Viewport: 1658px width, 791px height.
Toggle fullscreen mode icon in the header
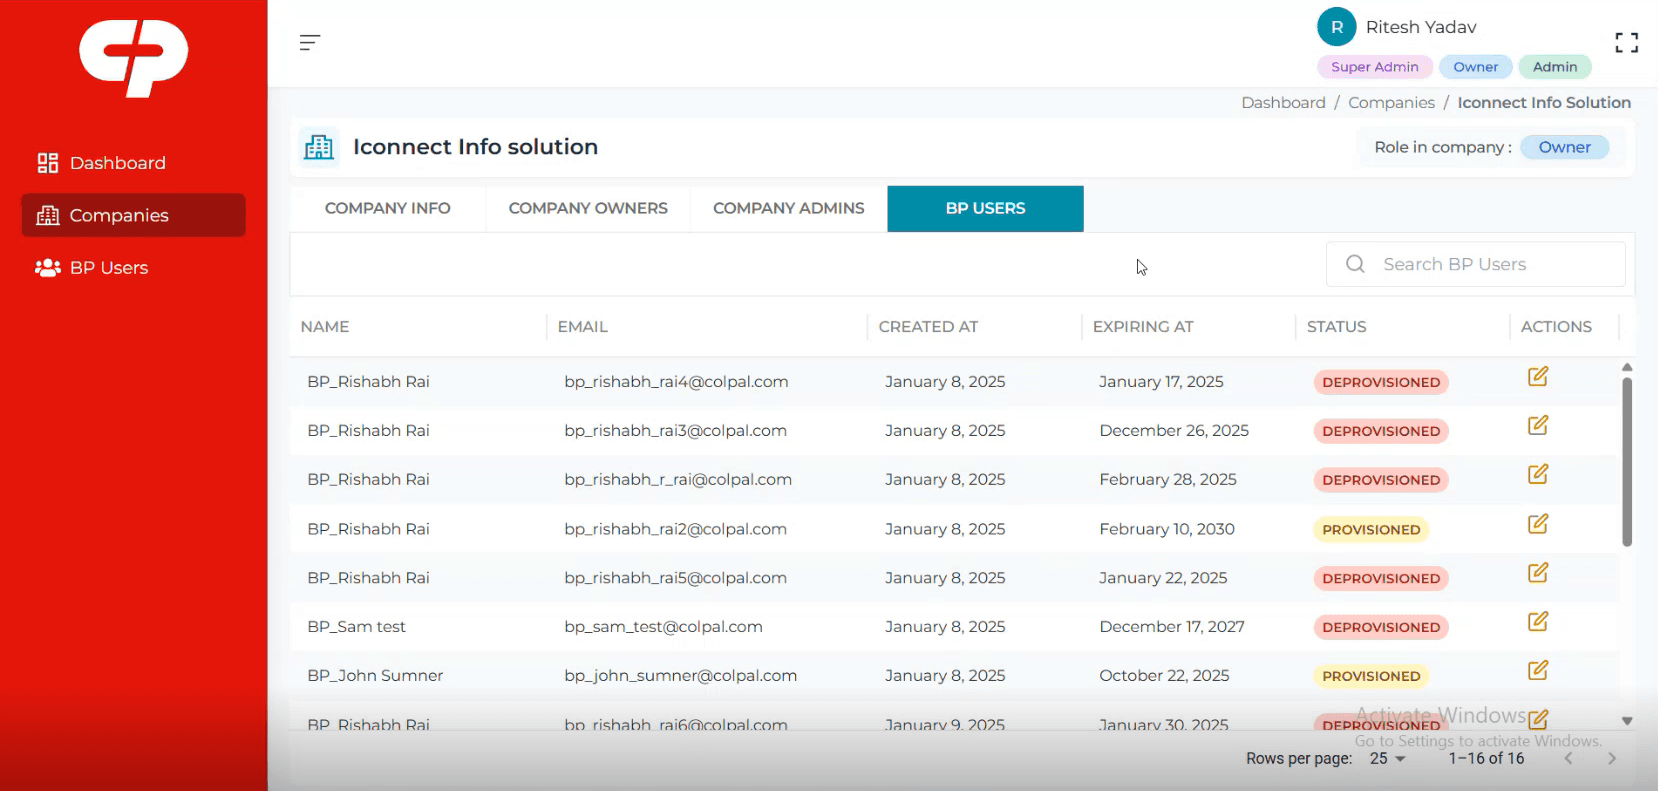[x=1626, y=42]
